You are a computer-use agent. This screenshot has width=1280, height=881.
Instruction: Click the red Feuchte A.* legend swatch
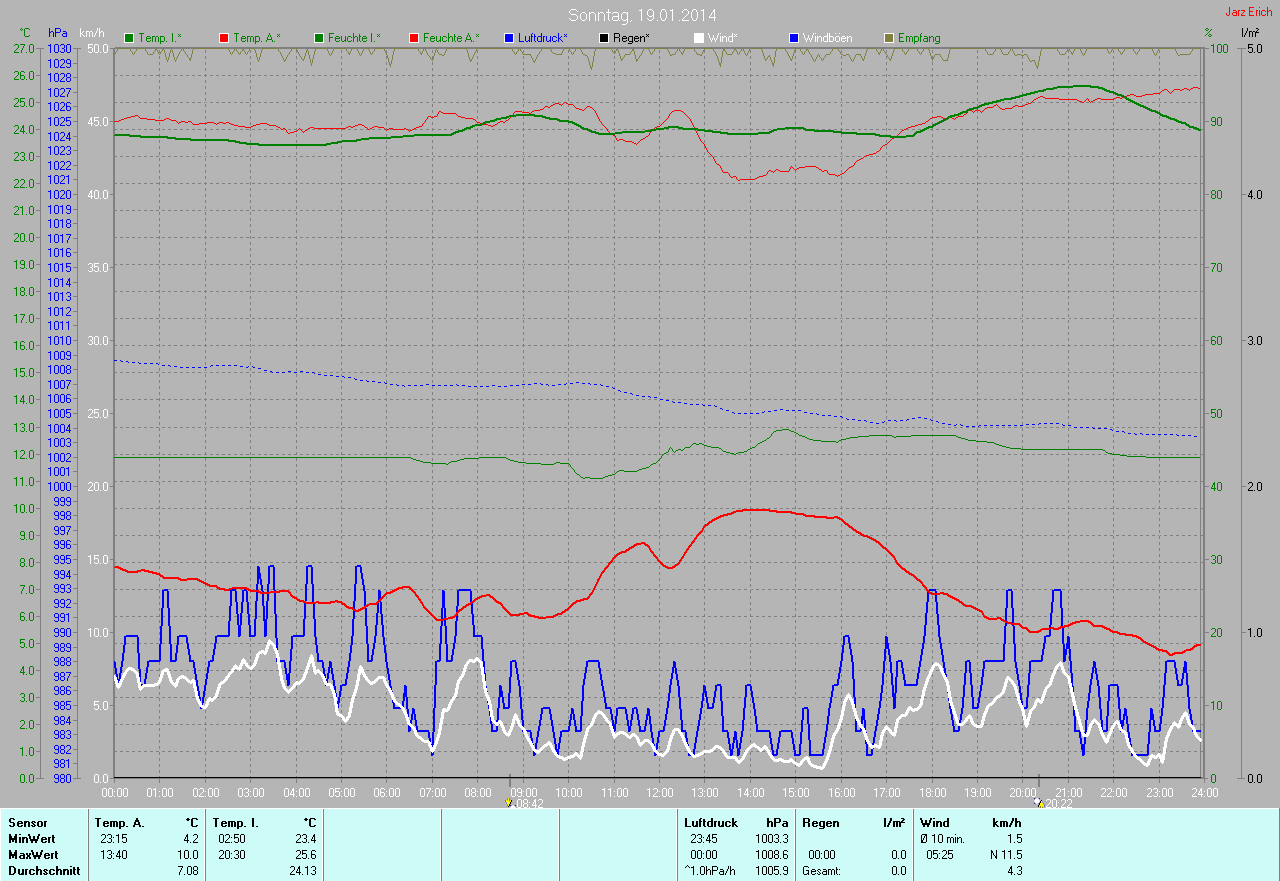point(414,38)
